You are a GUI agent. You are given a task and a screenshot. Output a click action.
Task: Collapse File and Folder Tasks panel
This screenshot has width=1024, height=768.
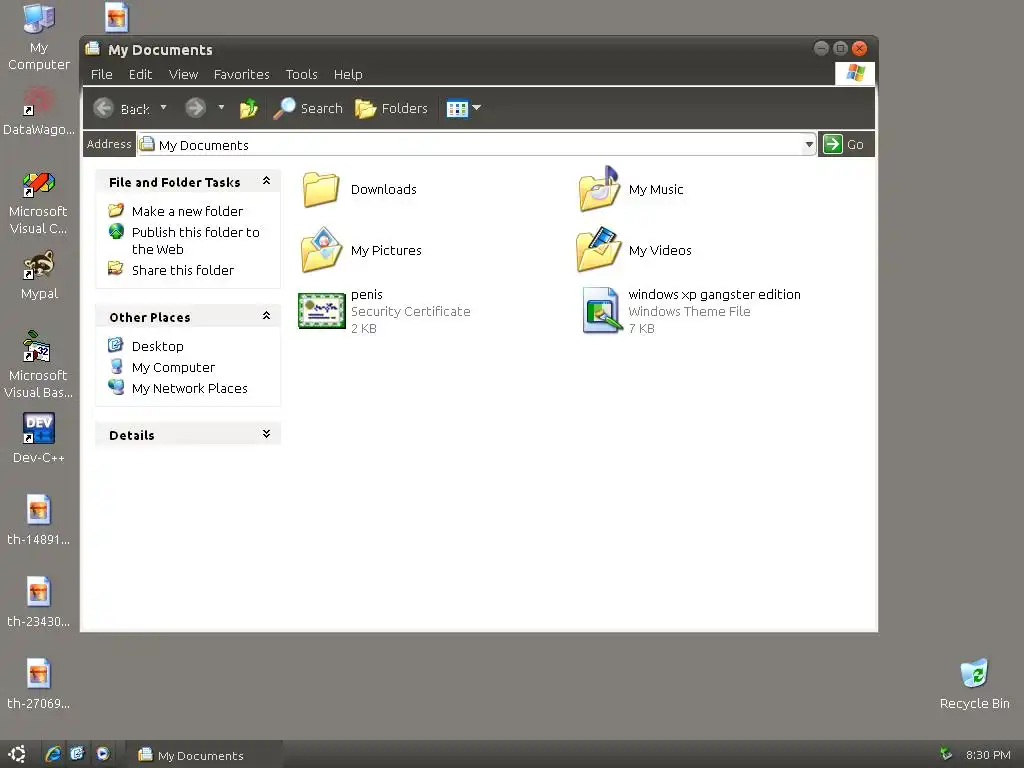[x=266, y=181]
